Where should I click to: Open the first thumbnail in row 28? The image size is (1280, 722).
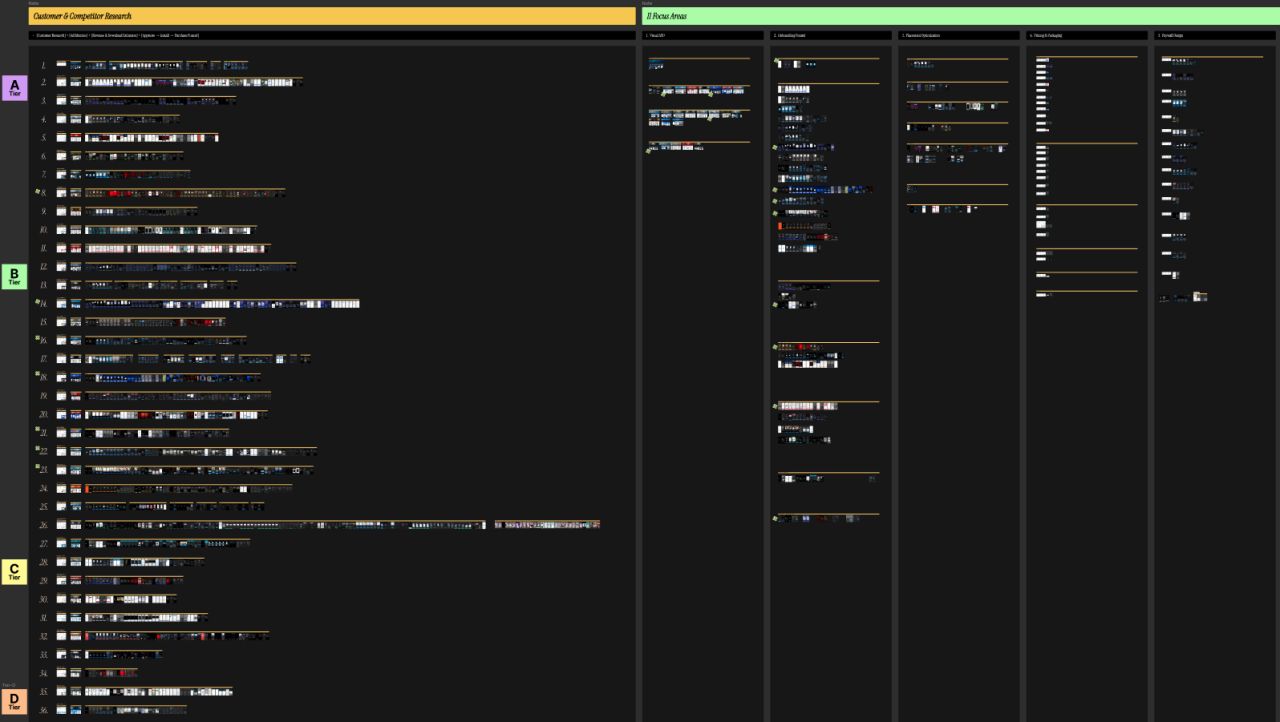coord(61,562)
